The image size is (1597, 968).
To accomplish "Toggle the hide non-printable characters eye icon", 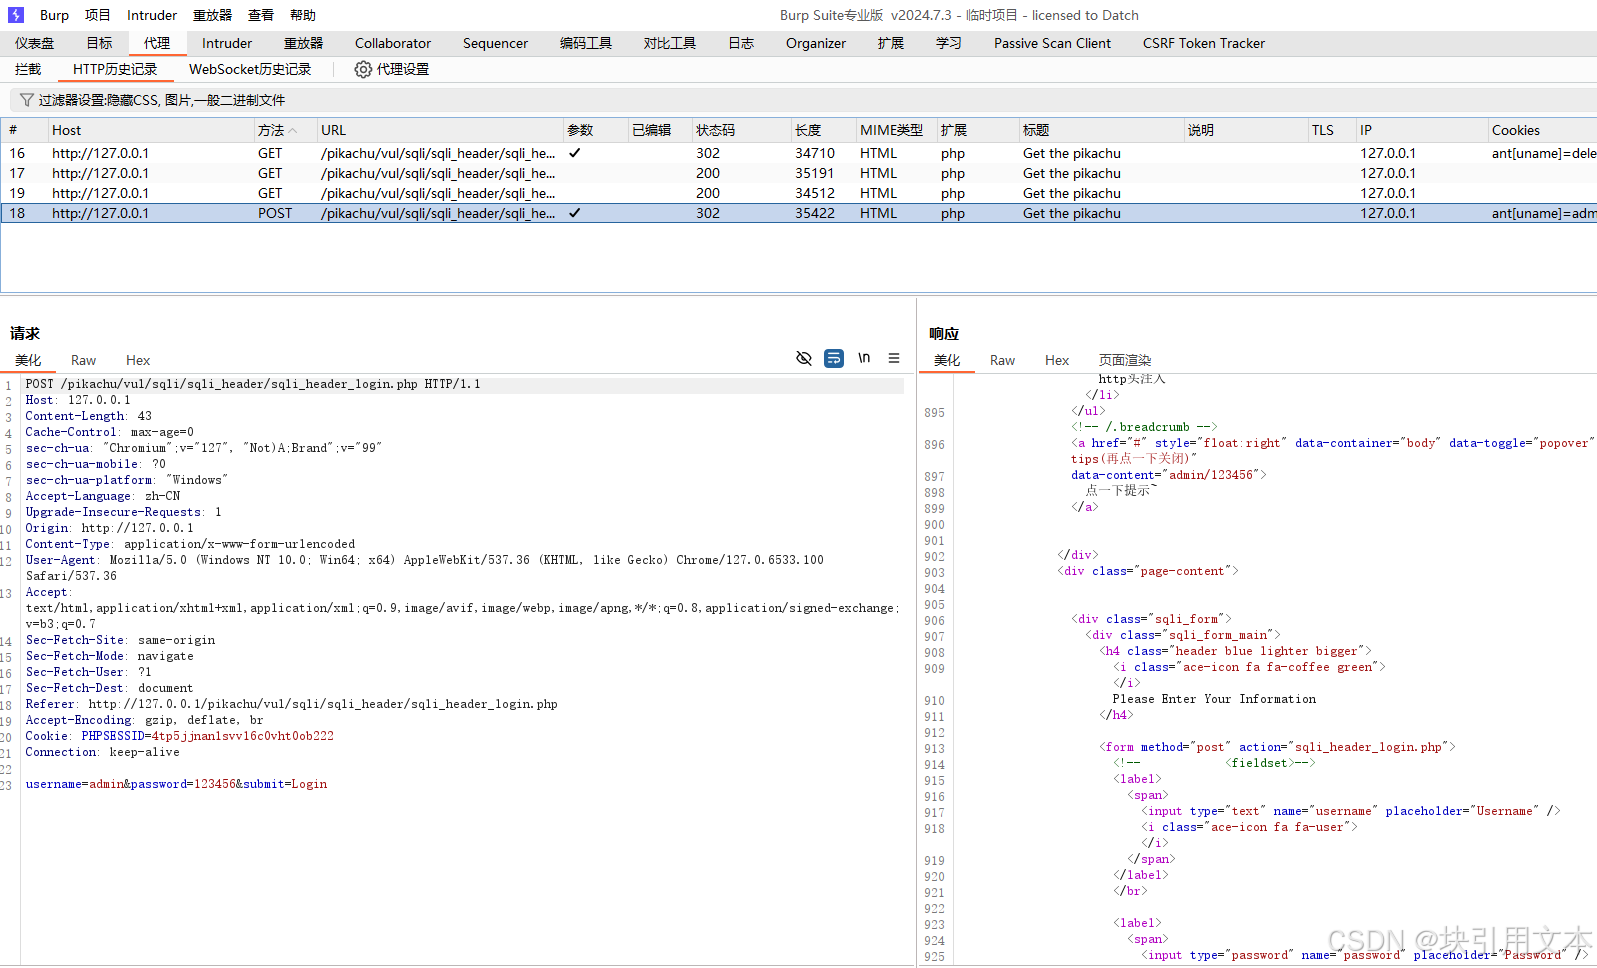I will [804, 358].
